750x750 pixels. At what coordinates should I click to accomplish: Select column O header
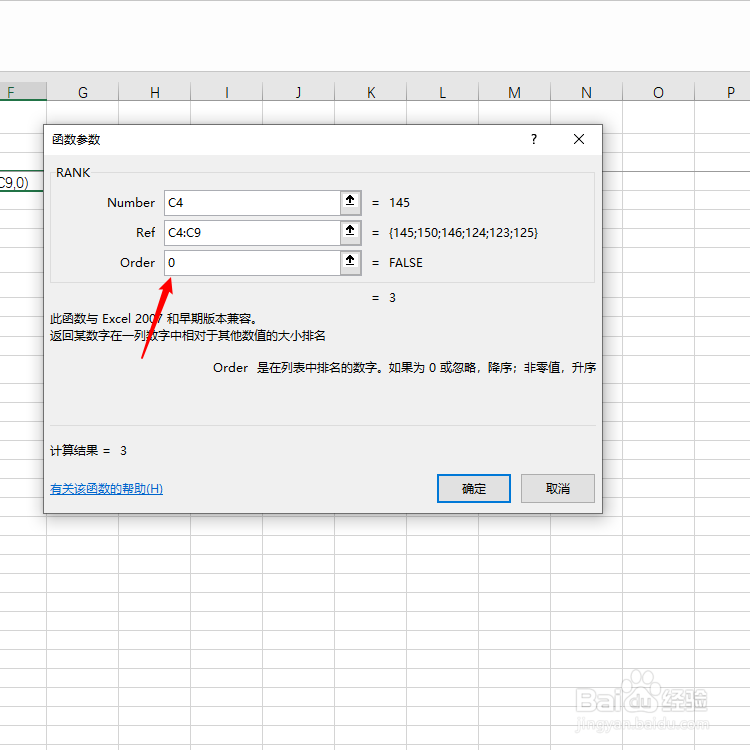click(x=659, y=92)
